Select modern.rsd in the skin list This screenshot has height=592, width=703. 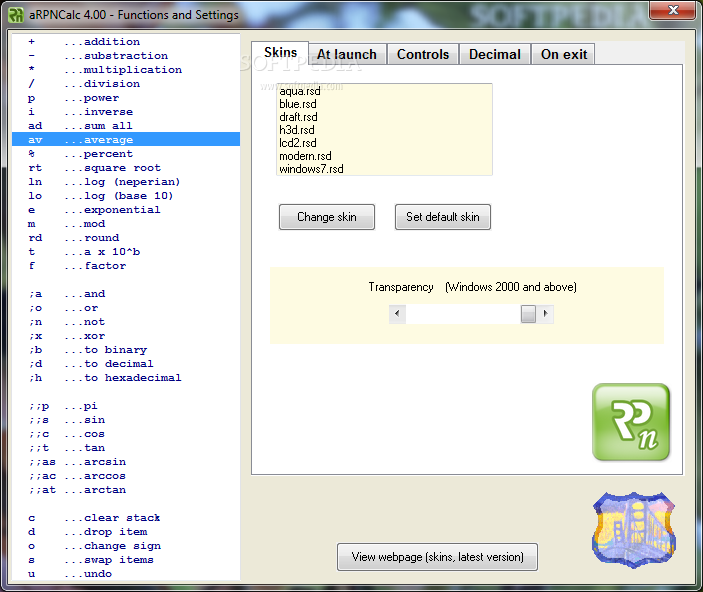coord(384,156)
